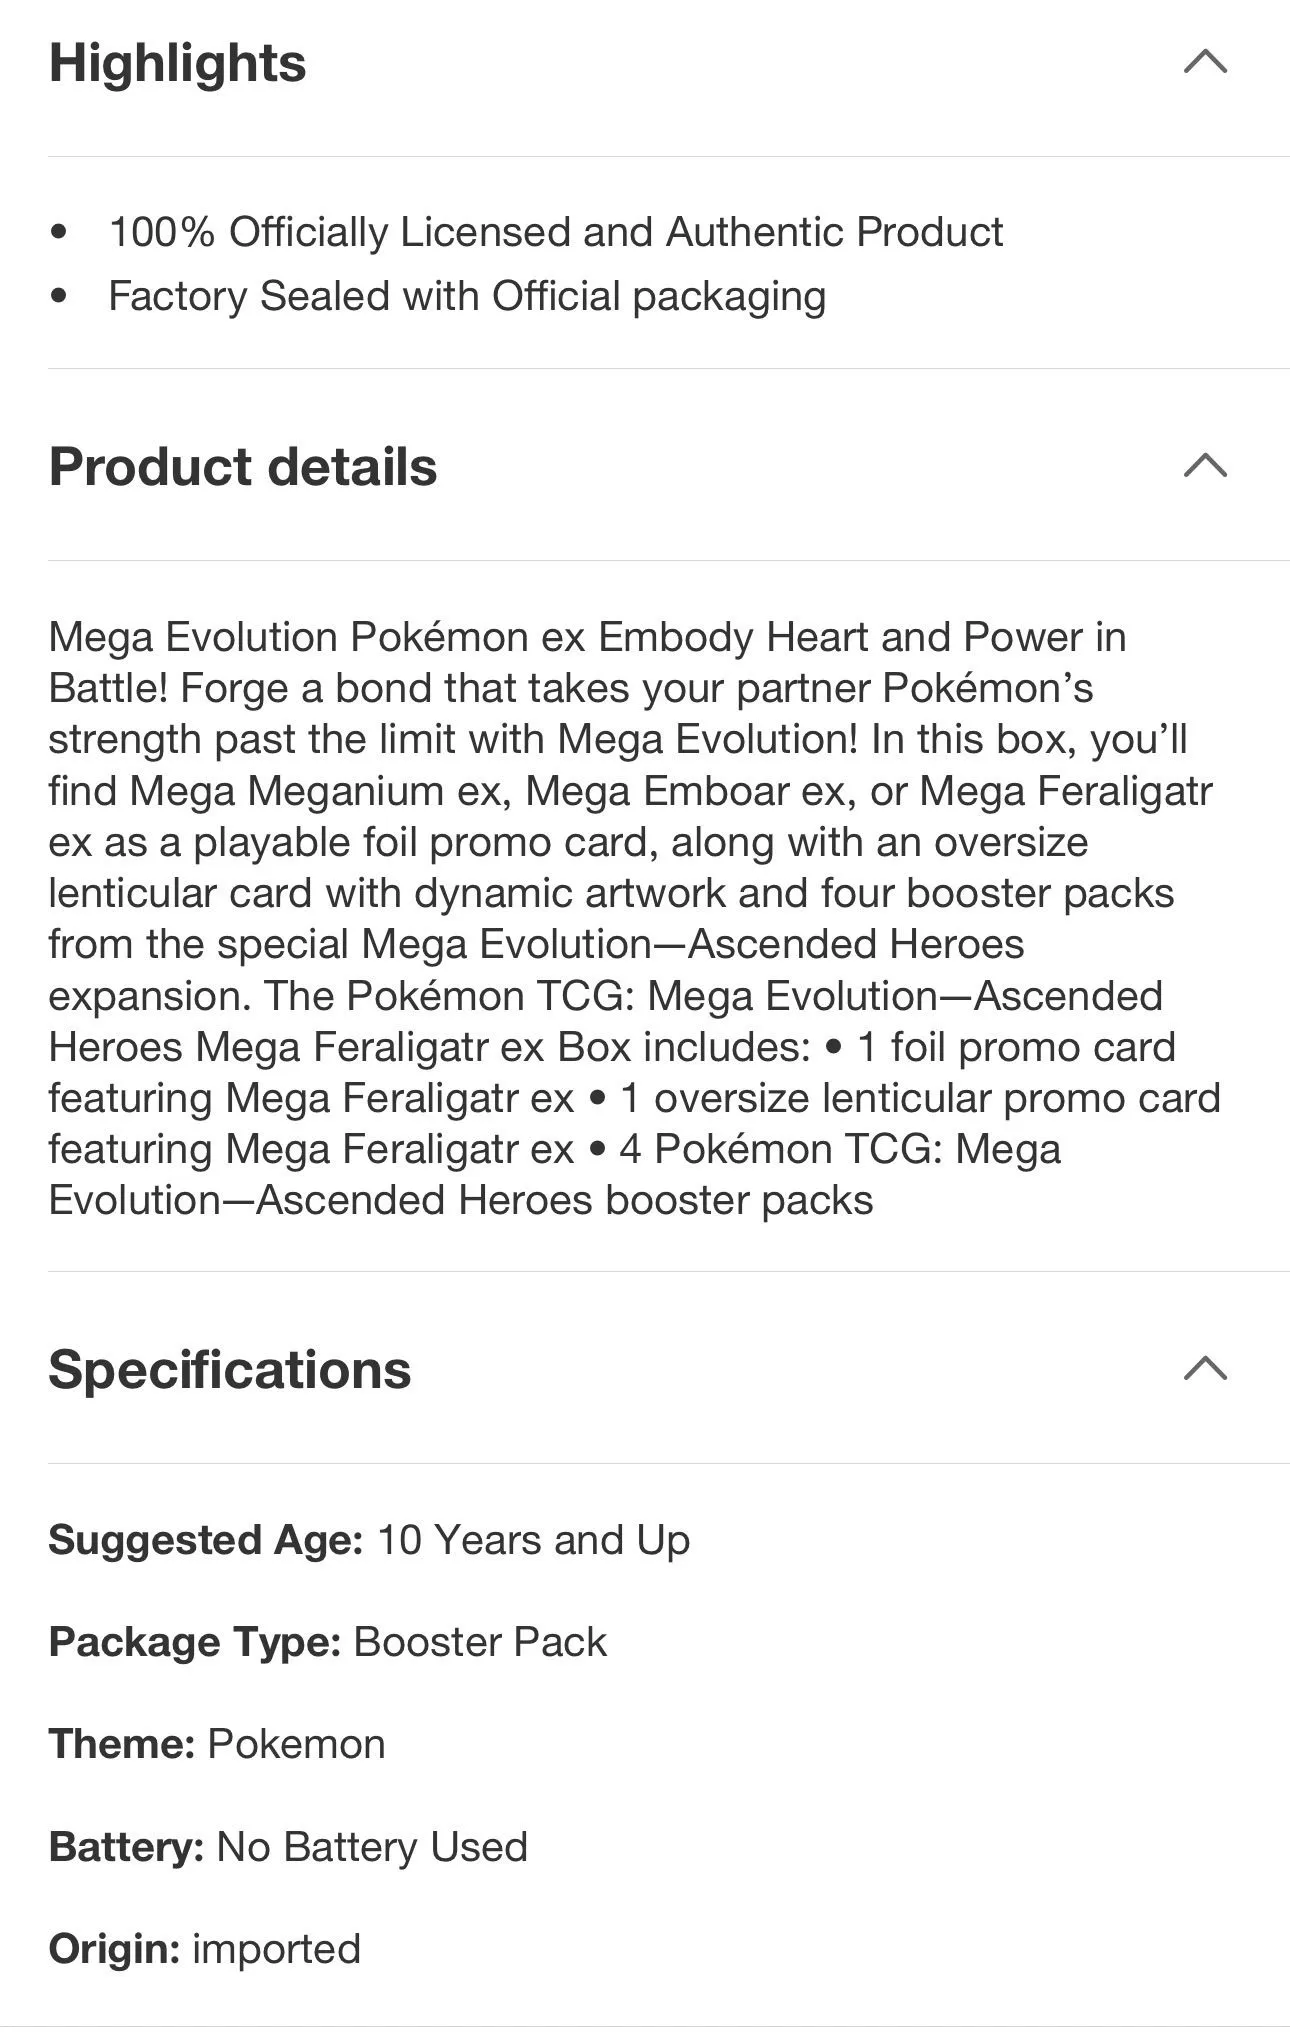
Task: Collapse the Highlights section chevron
Action: tap(1205, 62)
